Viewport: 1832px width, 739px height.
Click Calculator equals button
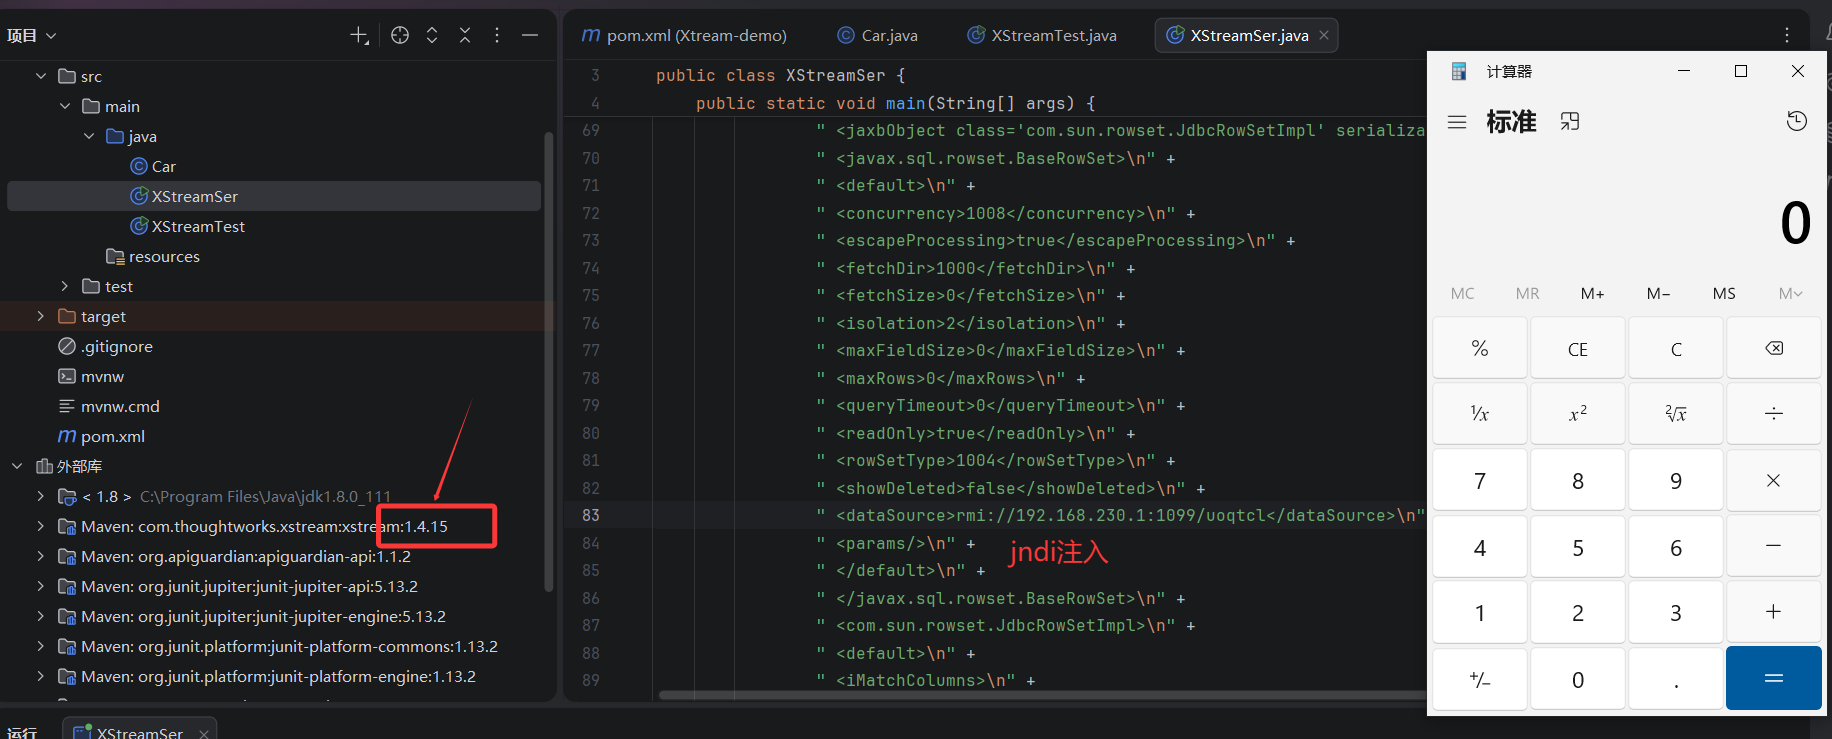(x=1774, y=678)
